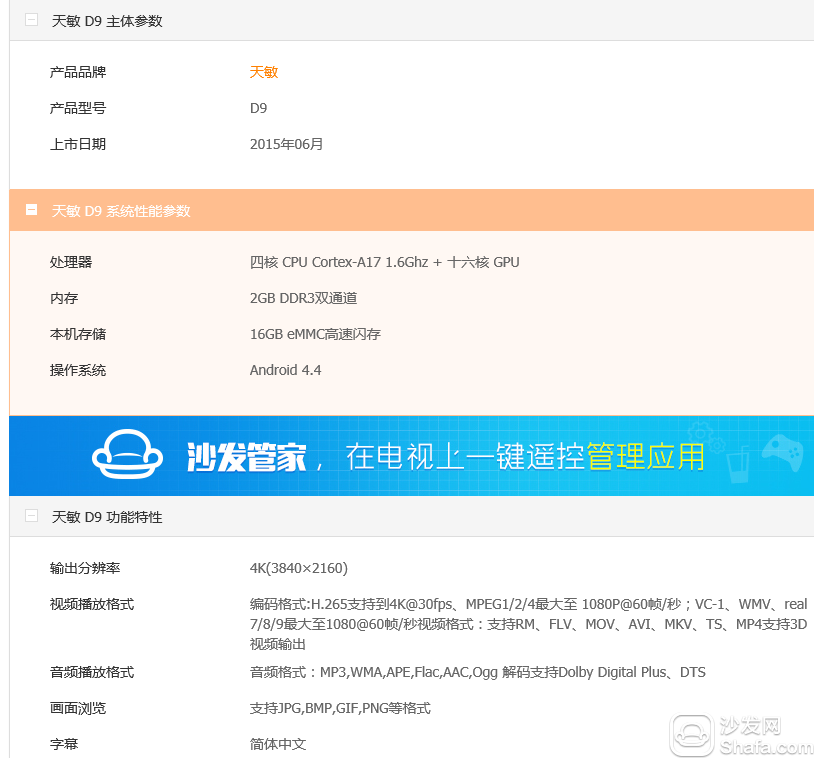Click the 视频播放格式 label
The image size is (814, 758).
[92, 604]
